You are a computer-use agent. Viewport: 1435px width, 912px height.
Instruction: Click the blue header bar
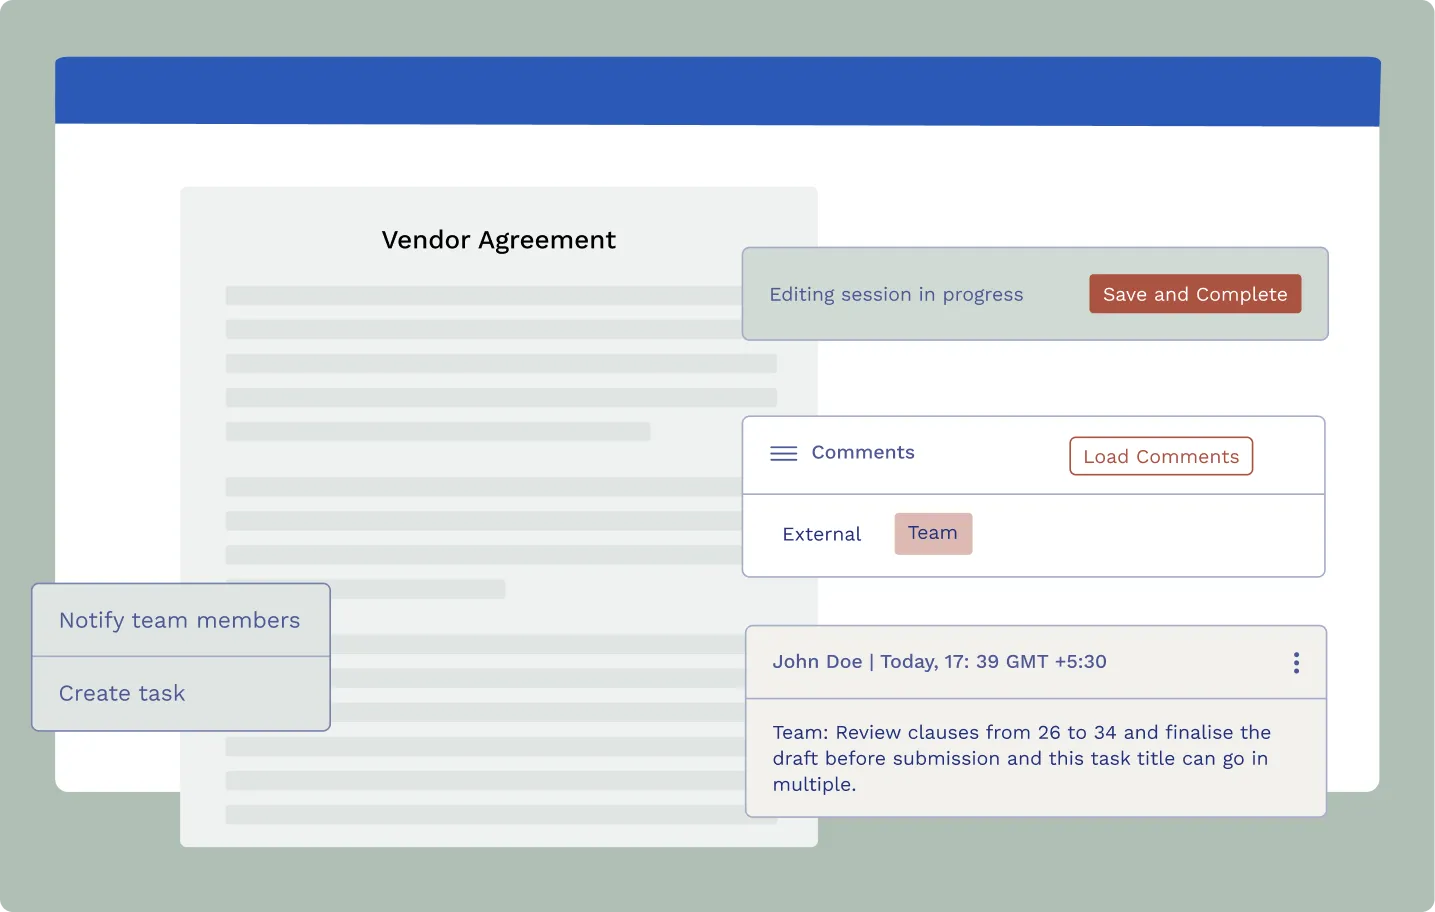click(x=717, y=90)
